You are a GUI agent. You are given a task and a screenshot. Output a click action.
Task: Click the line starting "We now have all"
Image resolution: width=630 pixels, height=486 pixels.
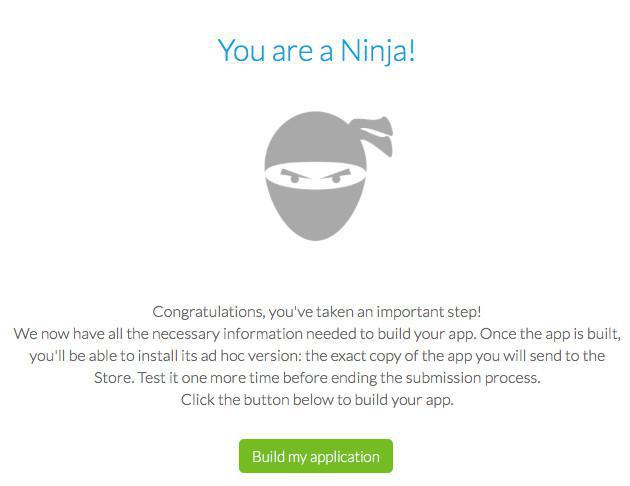[316, 334]
